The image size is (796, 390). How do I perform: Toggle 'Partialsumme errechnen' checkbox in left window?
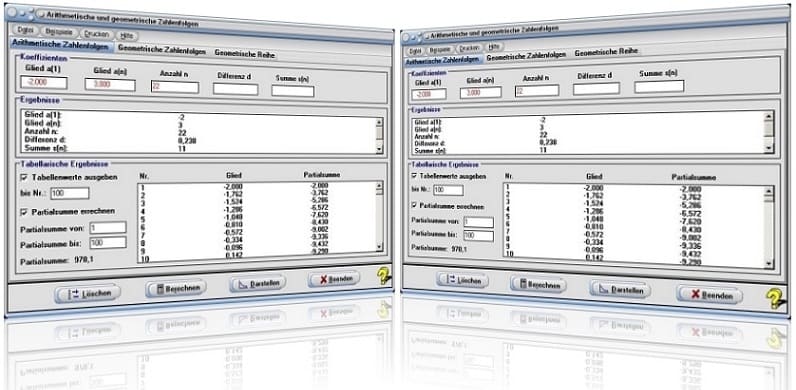[24, 211]
